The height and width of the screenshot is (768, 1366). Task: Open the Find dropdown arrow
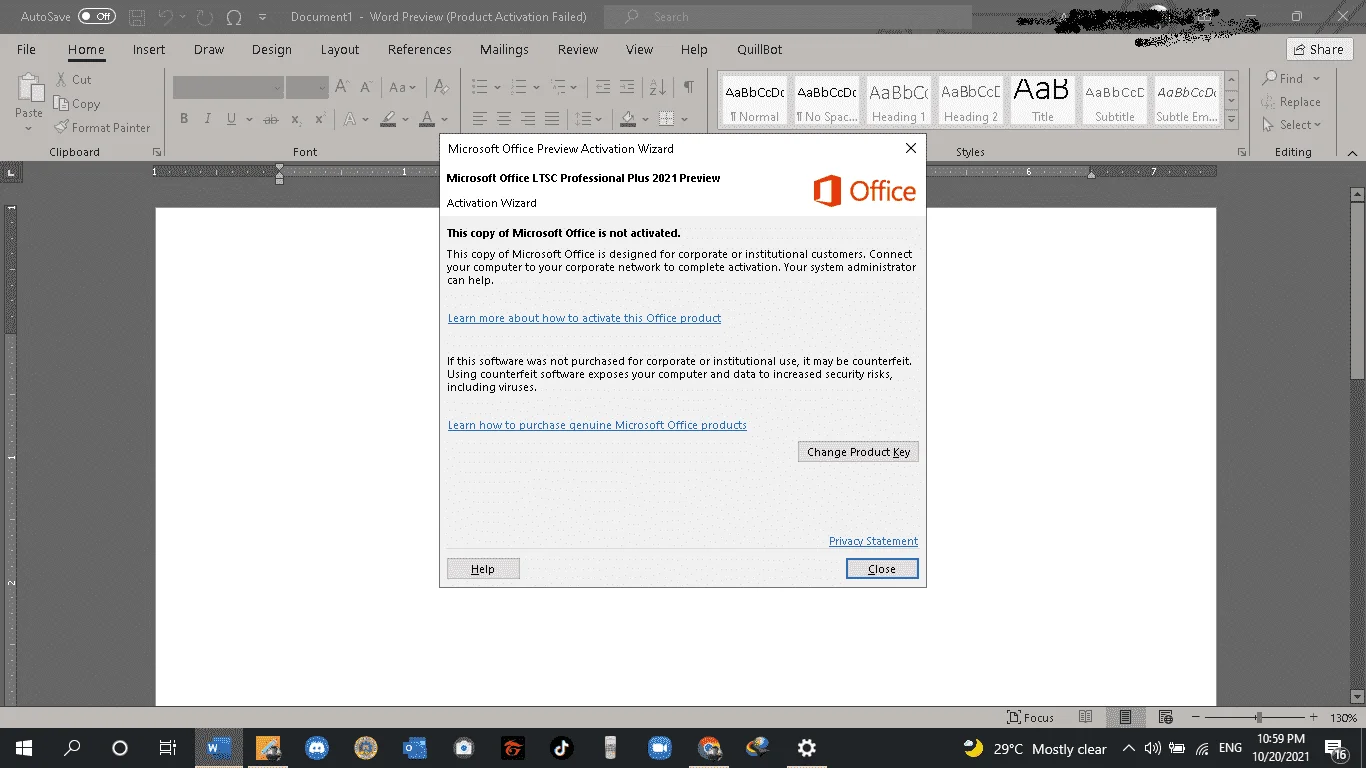pyautogui.click(x=1316, y=79)
